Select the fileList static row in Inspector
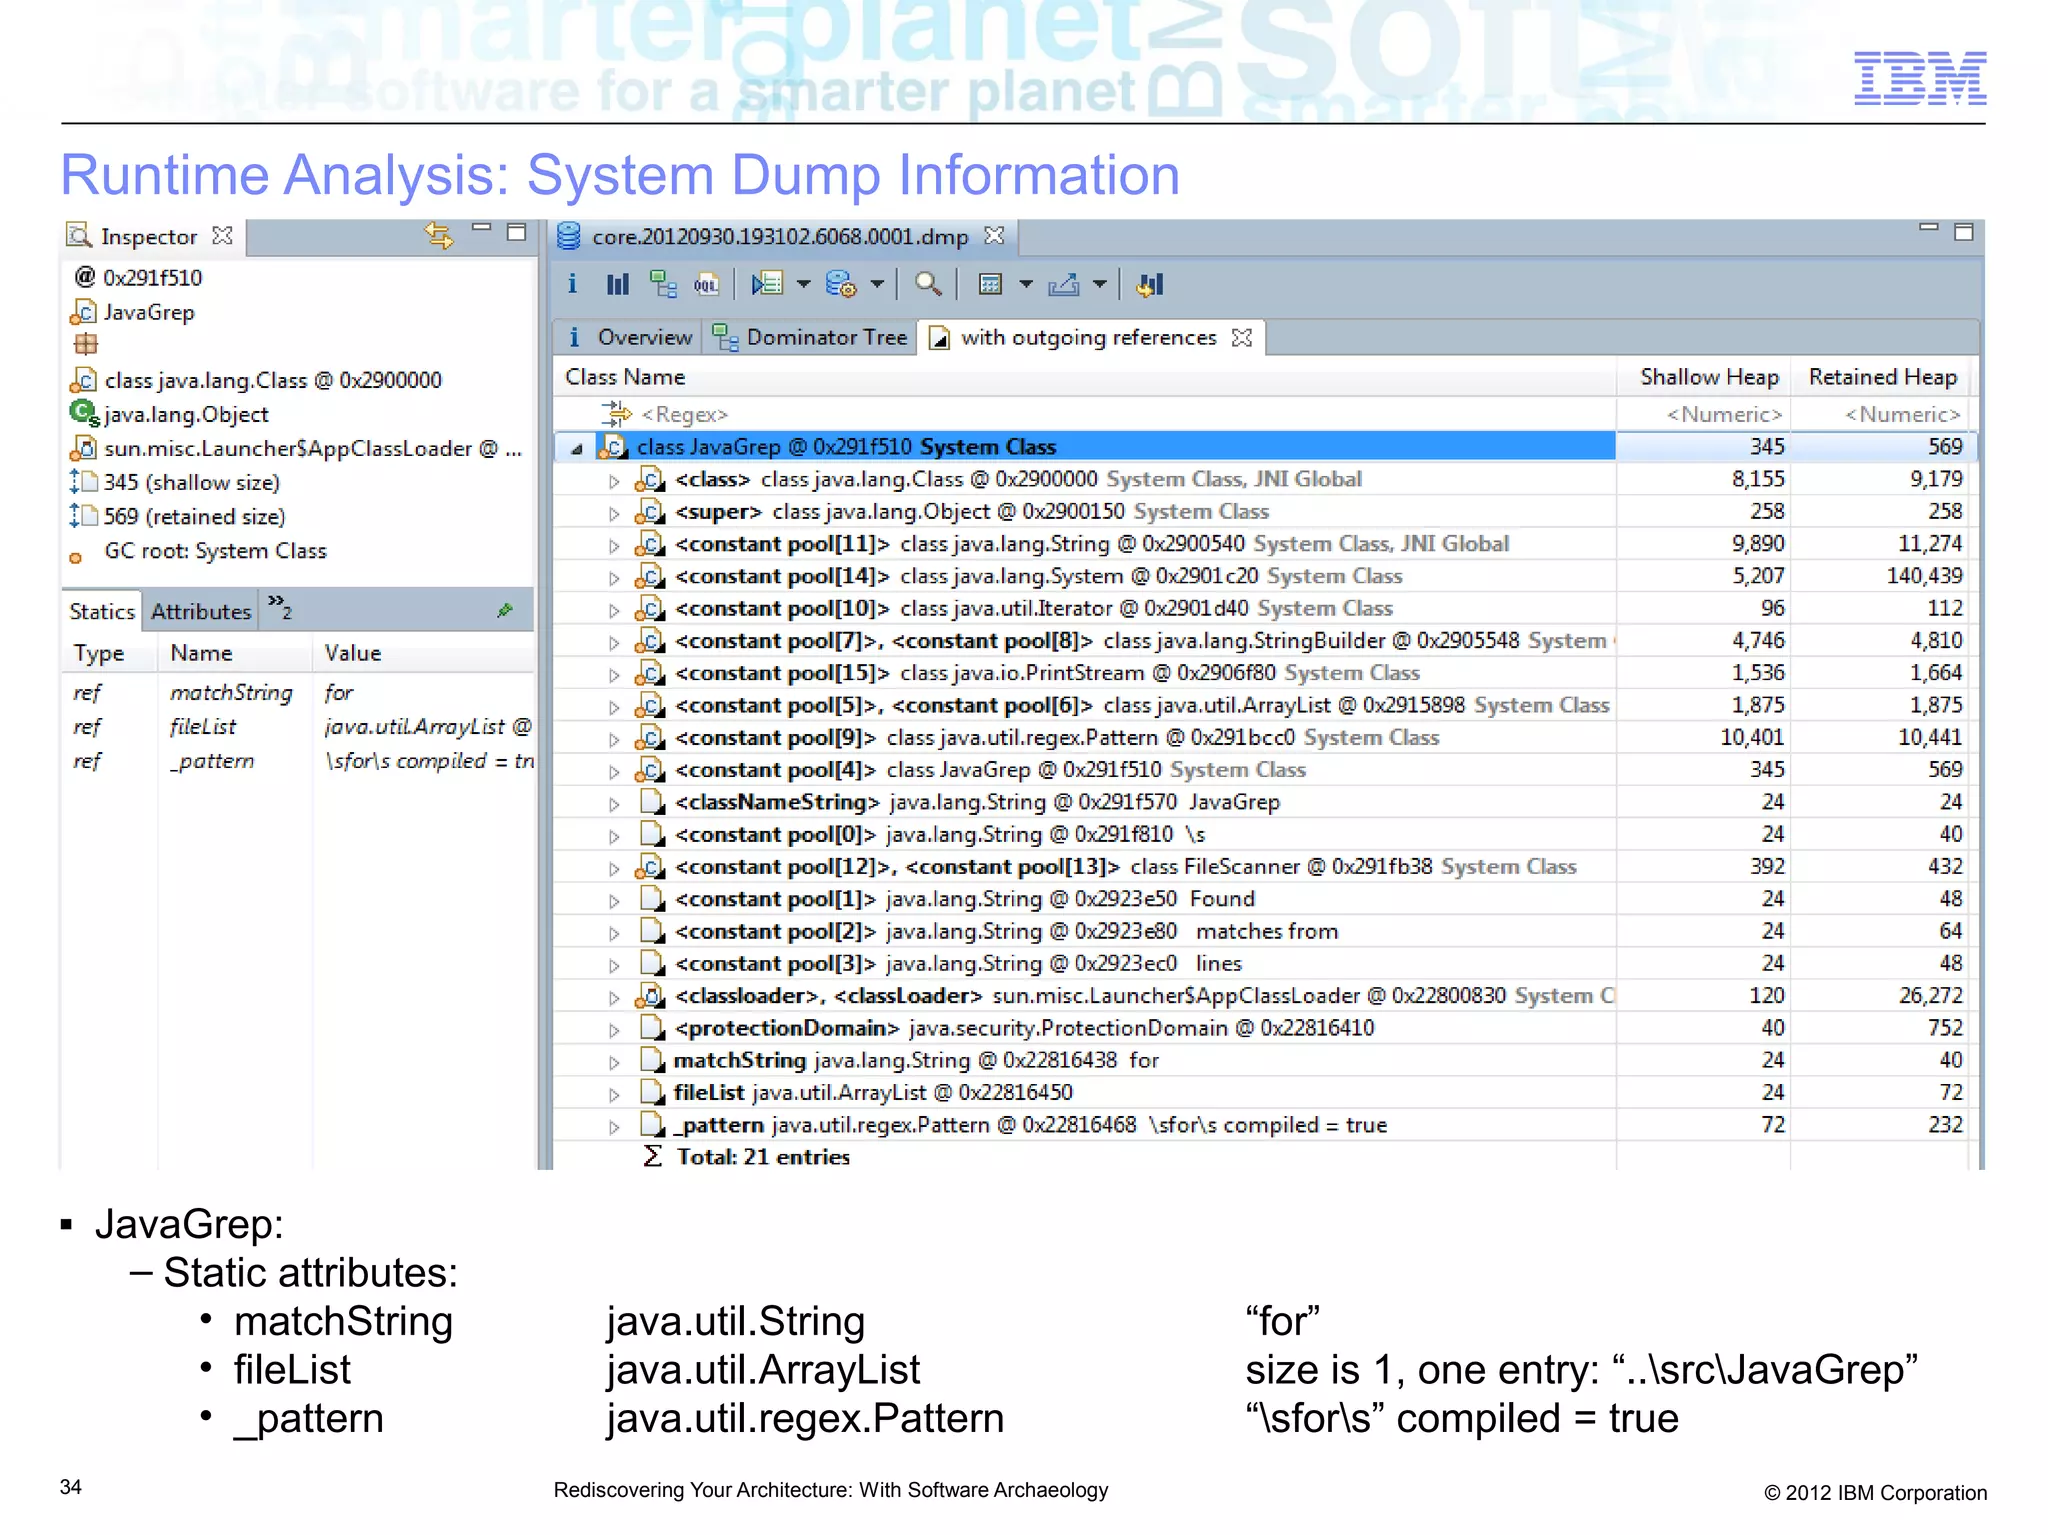The width and height of the screenshot is (2048, 1535). (x=299, y=727)
